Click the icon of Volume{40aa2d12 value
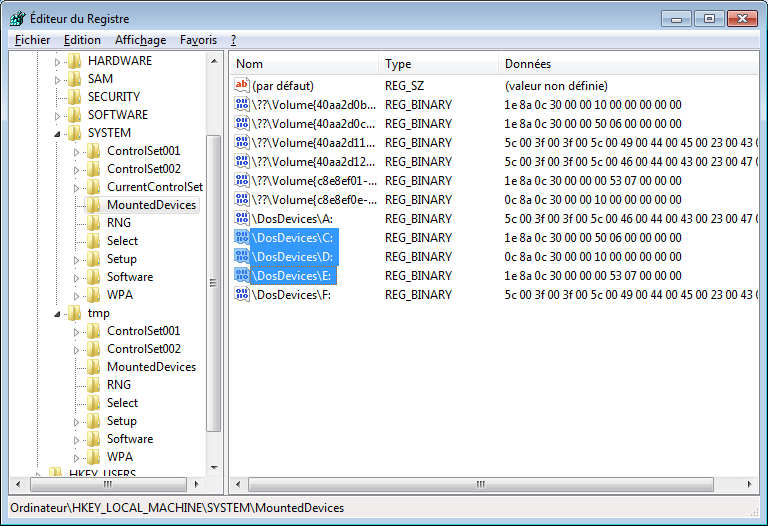The height and width of the screenshot is (526, 768). (x=242, y=162)
